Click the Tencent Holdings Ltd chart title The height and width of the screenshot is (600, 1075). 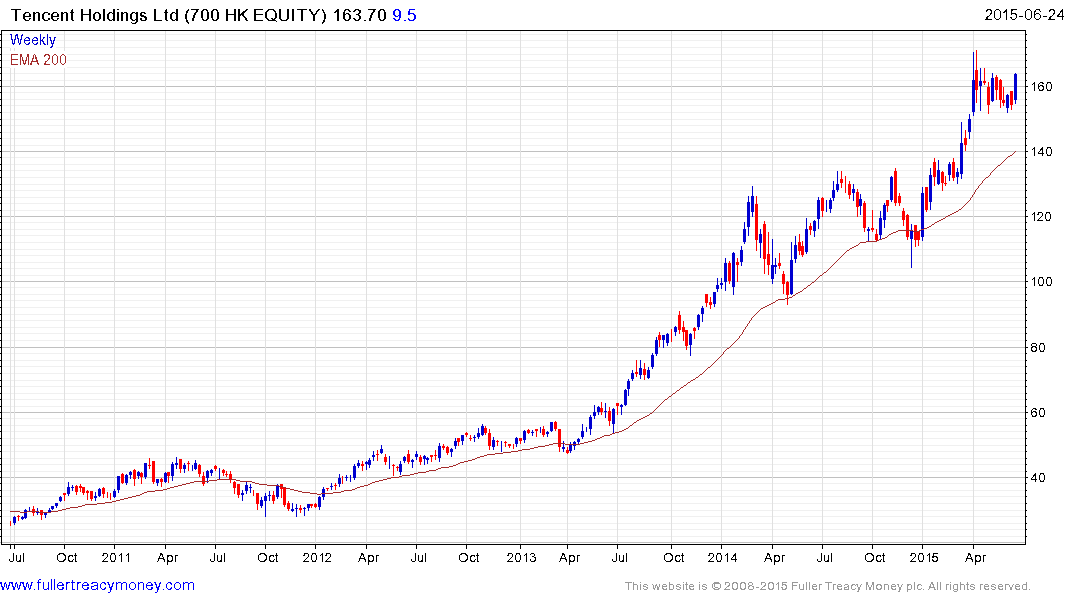click(x=169, y=15)
